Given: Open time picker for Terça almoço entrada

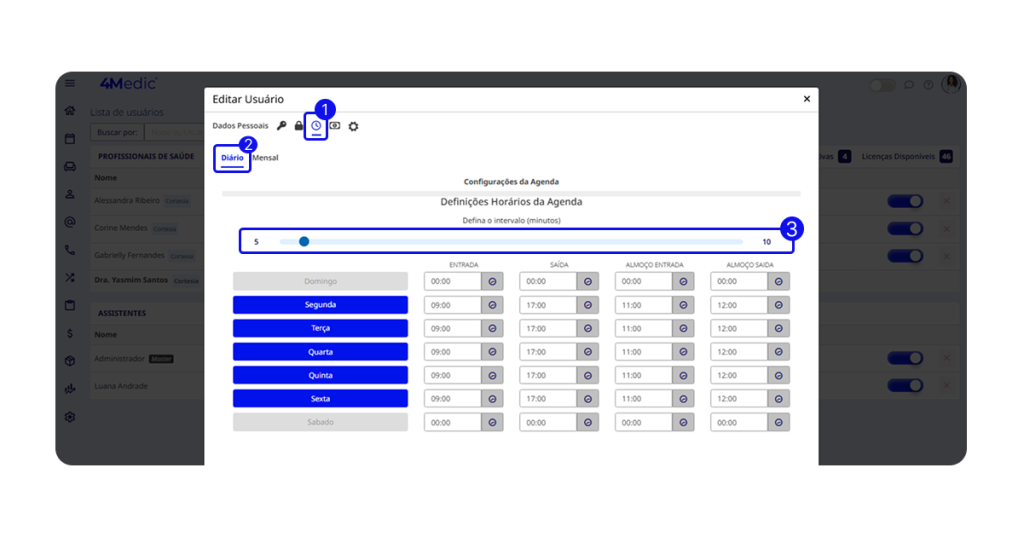Looking at the screenshot, I should click(683, 329).
